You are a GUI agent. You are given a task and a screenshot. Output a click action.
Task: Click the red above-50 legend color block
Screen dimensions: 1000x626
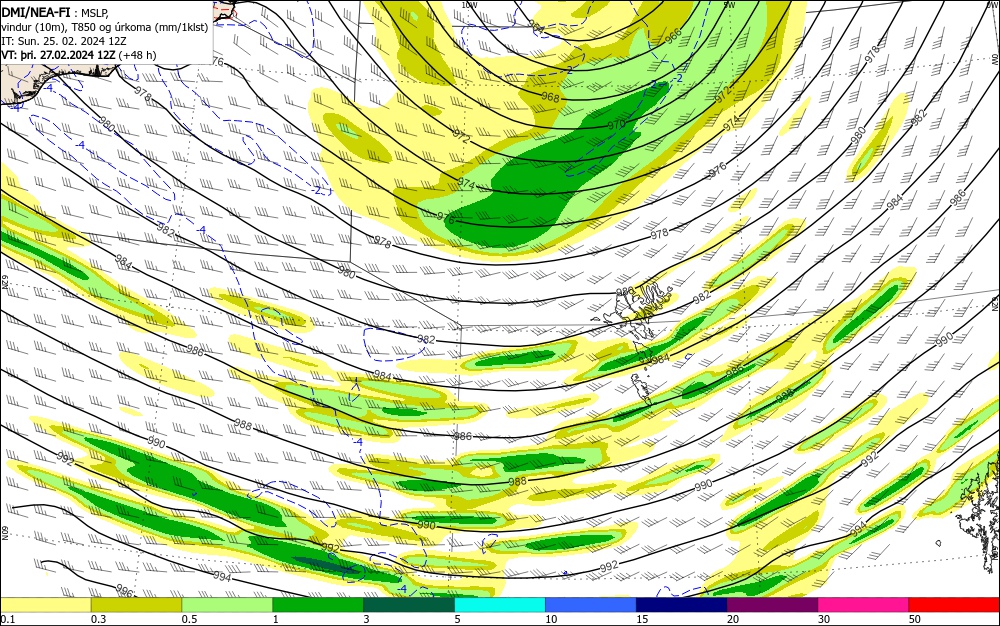pyautogui.click(x=954, y=605)
